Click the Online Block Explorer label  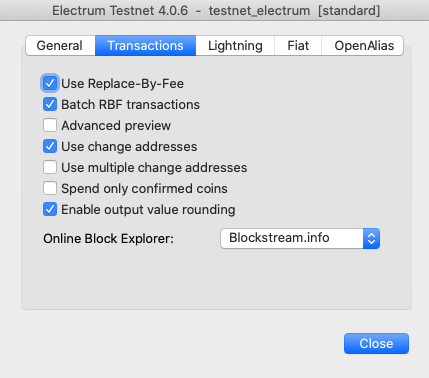pos(108,239)
